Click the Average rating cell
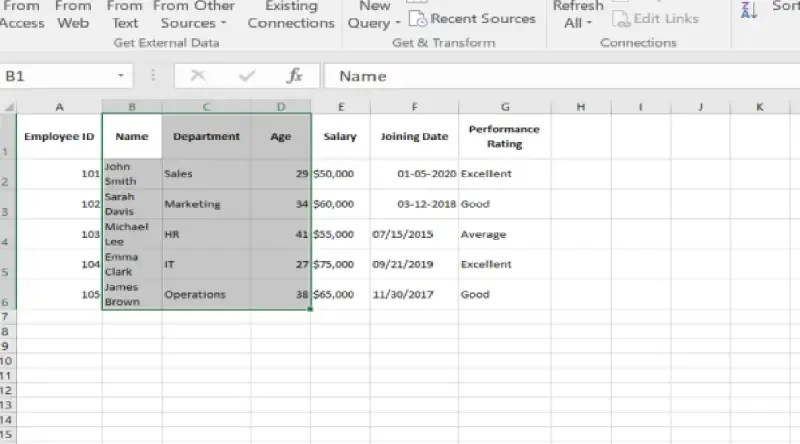 [x=505, y=234]
